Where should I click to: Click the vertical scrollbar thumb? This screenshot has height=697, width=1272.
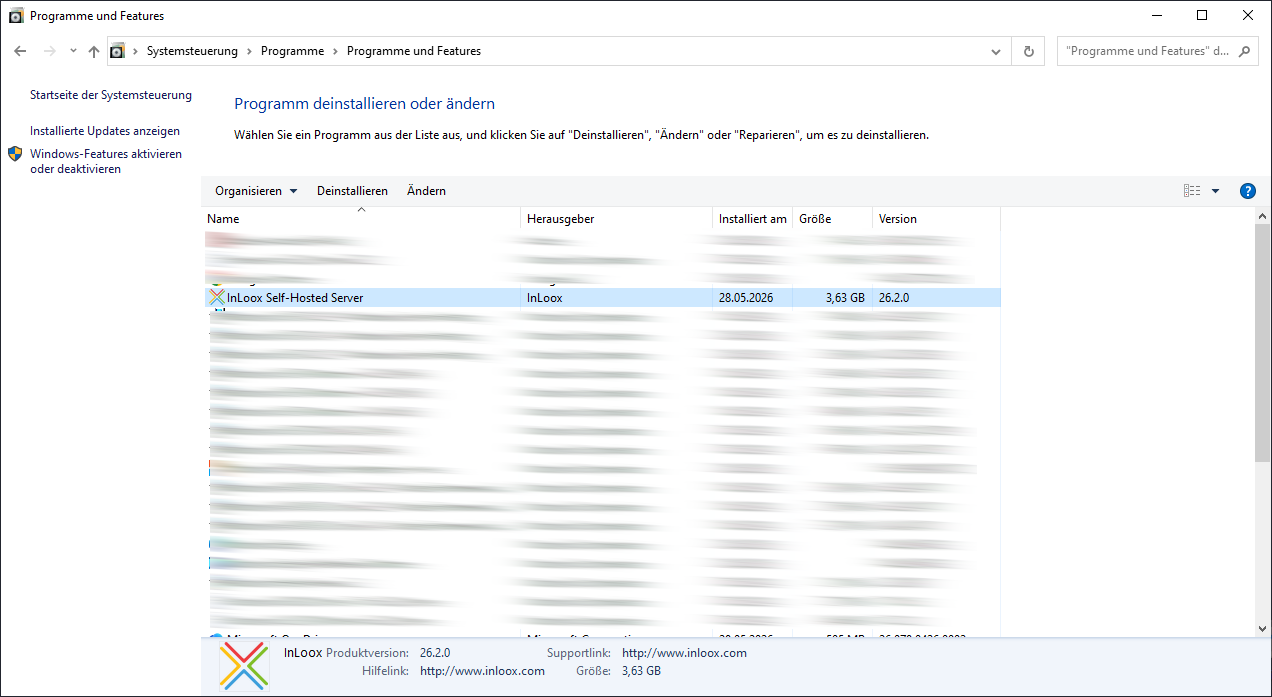[x=1263, y=343]
